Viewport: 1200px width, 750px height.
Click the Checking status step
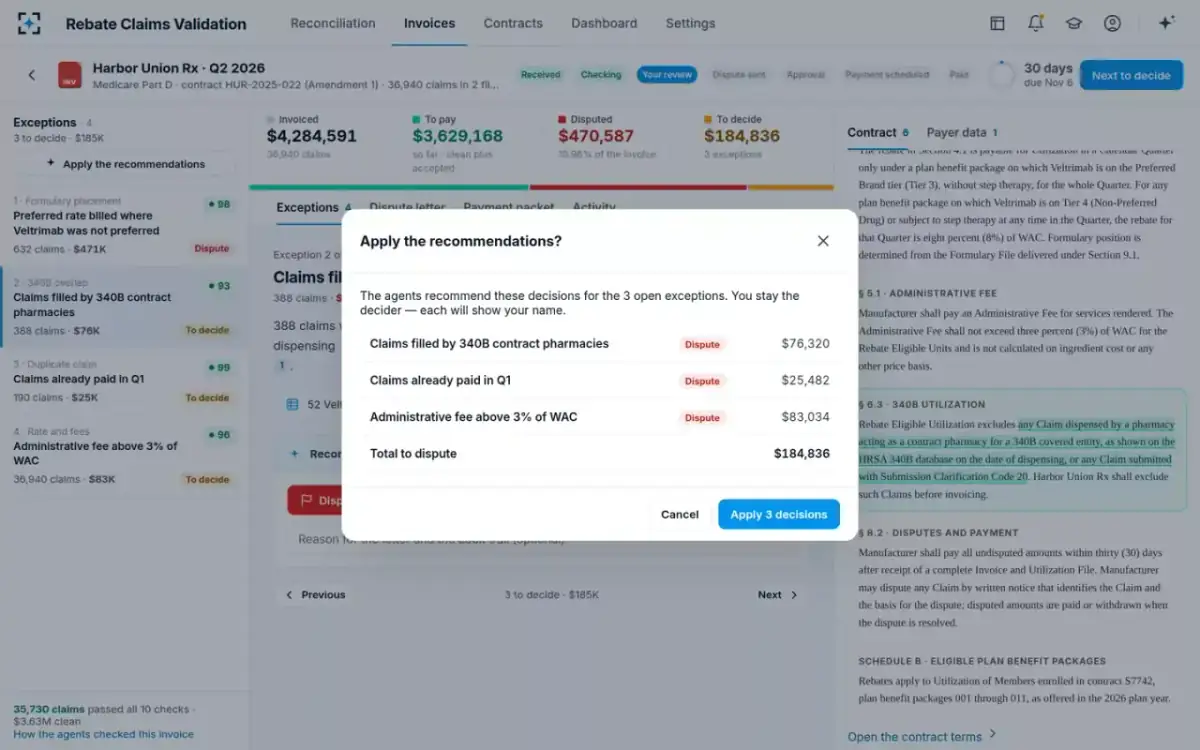(601, 75)
